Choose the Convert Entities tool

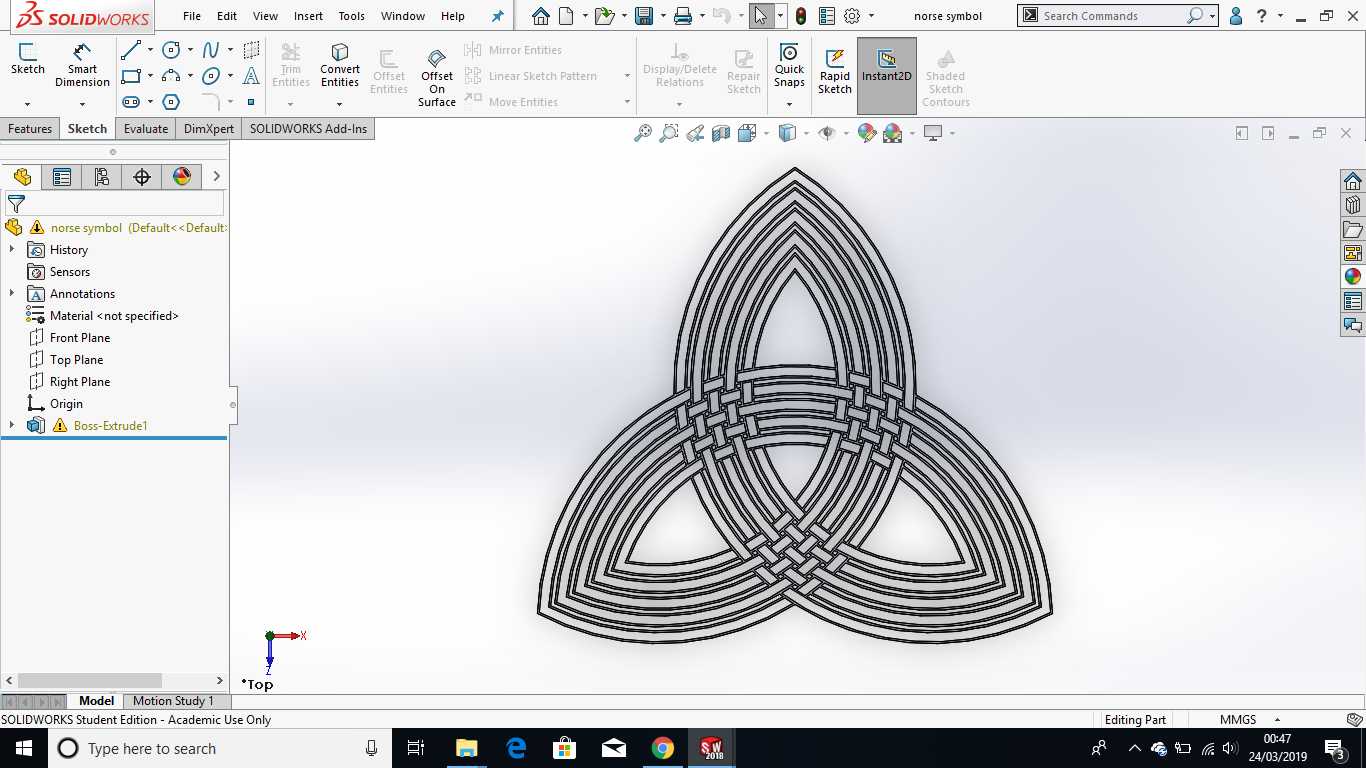[x=340, y=64]
